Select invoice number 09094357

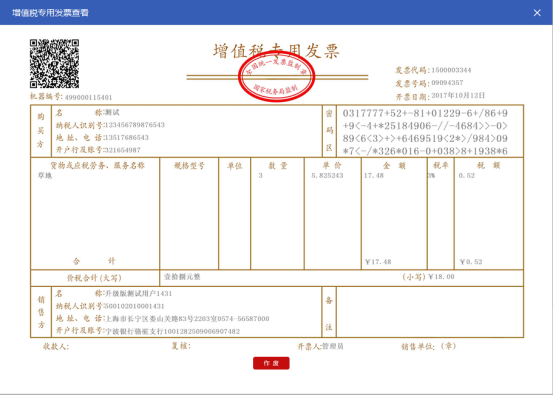(447, 83)
